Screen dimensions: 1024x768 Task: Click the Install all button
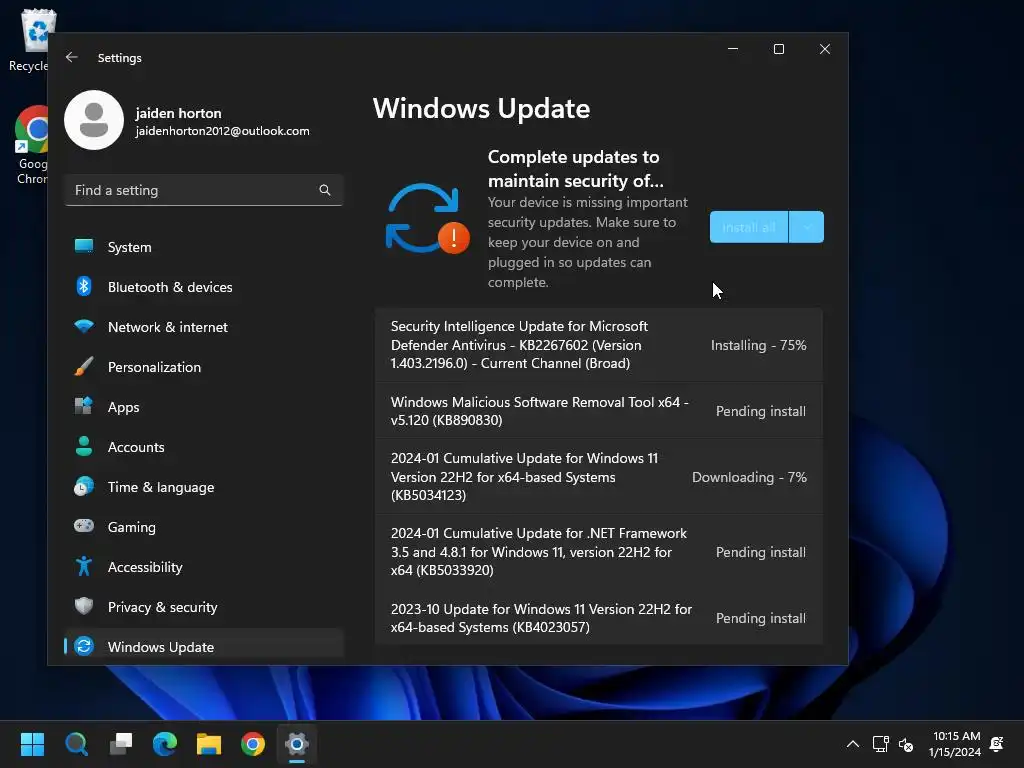pos(749,227)
